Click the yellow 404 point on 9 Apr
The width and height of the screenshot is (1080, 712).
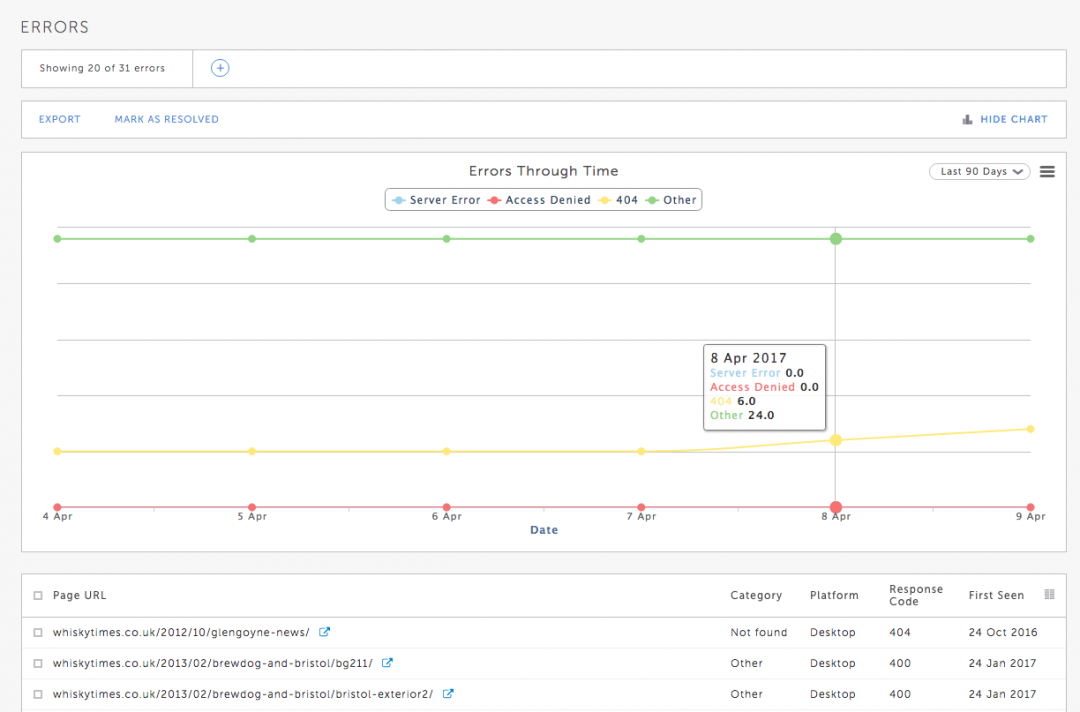coord(1030,429)
